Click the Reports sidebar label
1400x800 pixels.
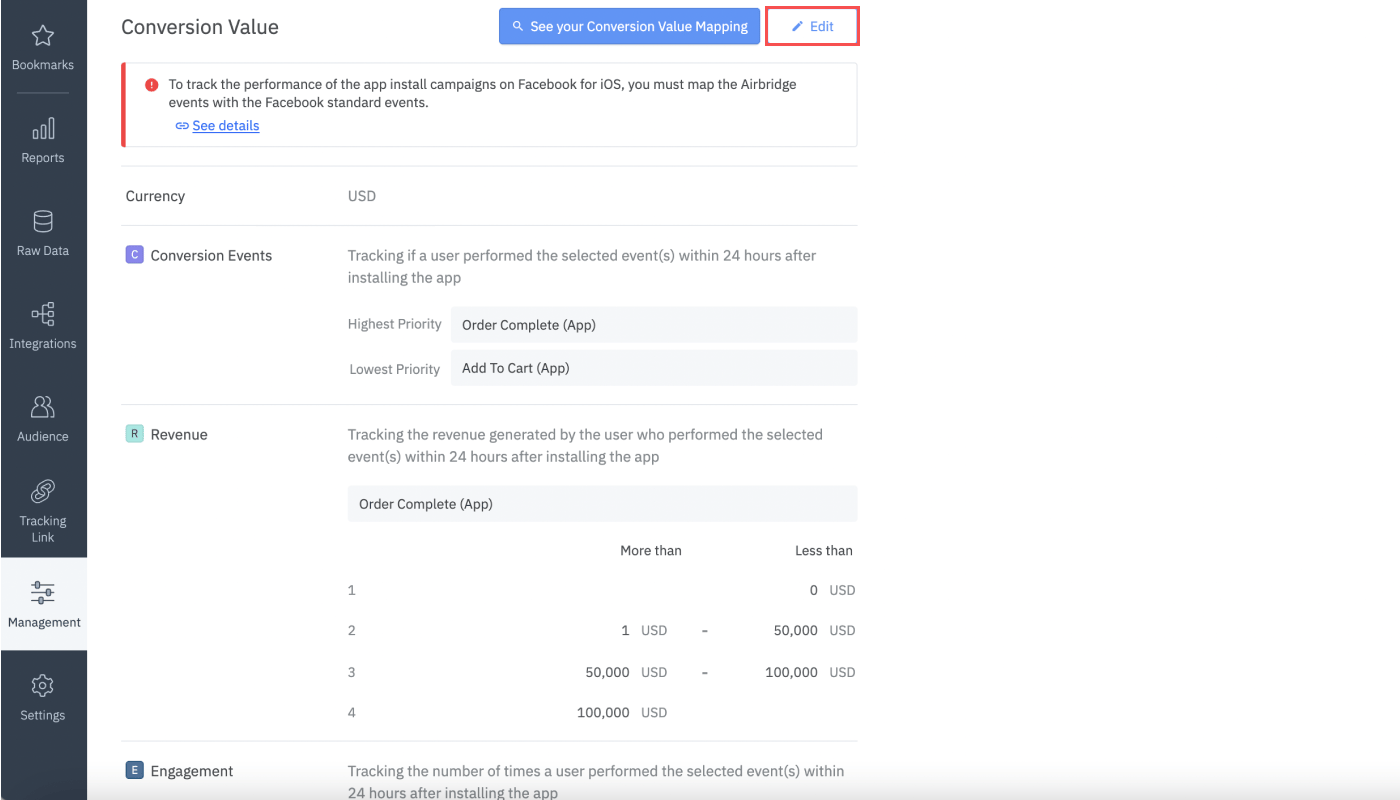point(43,158)
